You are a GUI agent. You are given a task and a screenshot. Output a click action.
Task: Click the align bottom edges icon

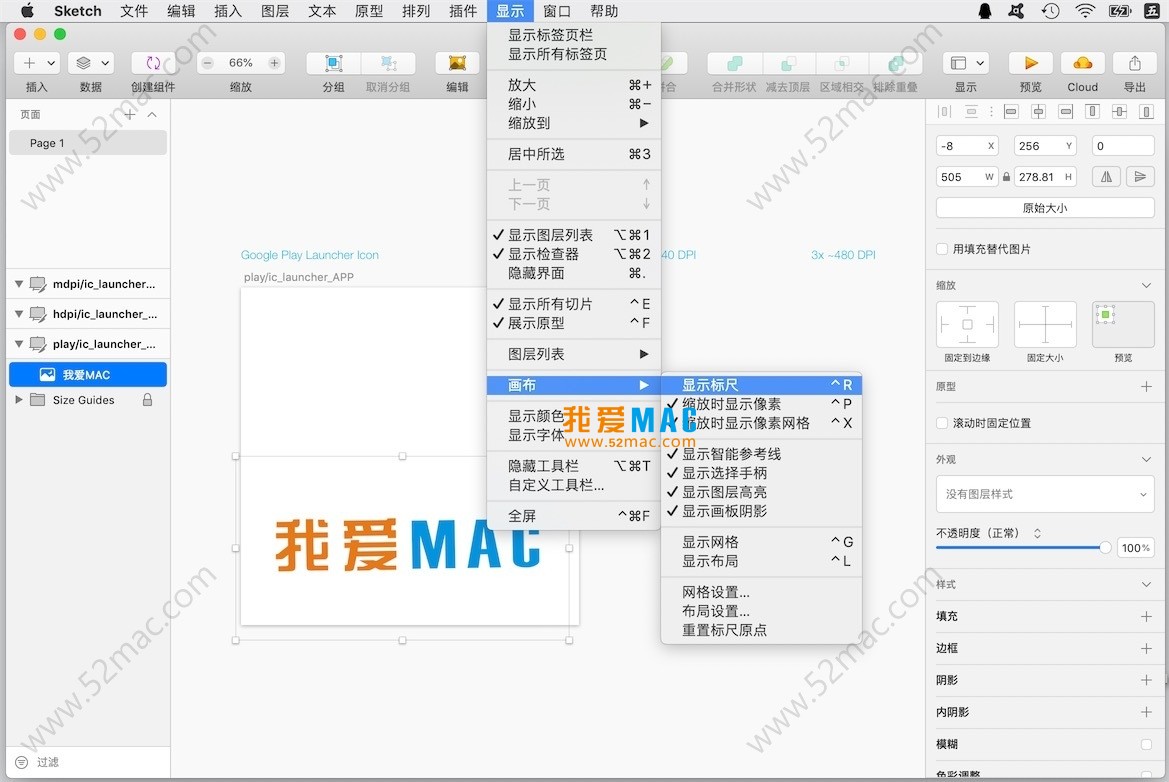1147,112
